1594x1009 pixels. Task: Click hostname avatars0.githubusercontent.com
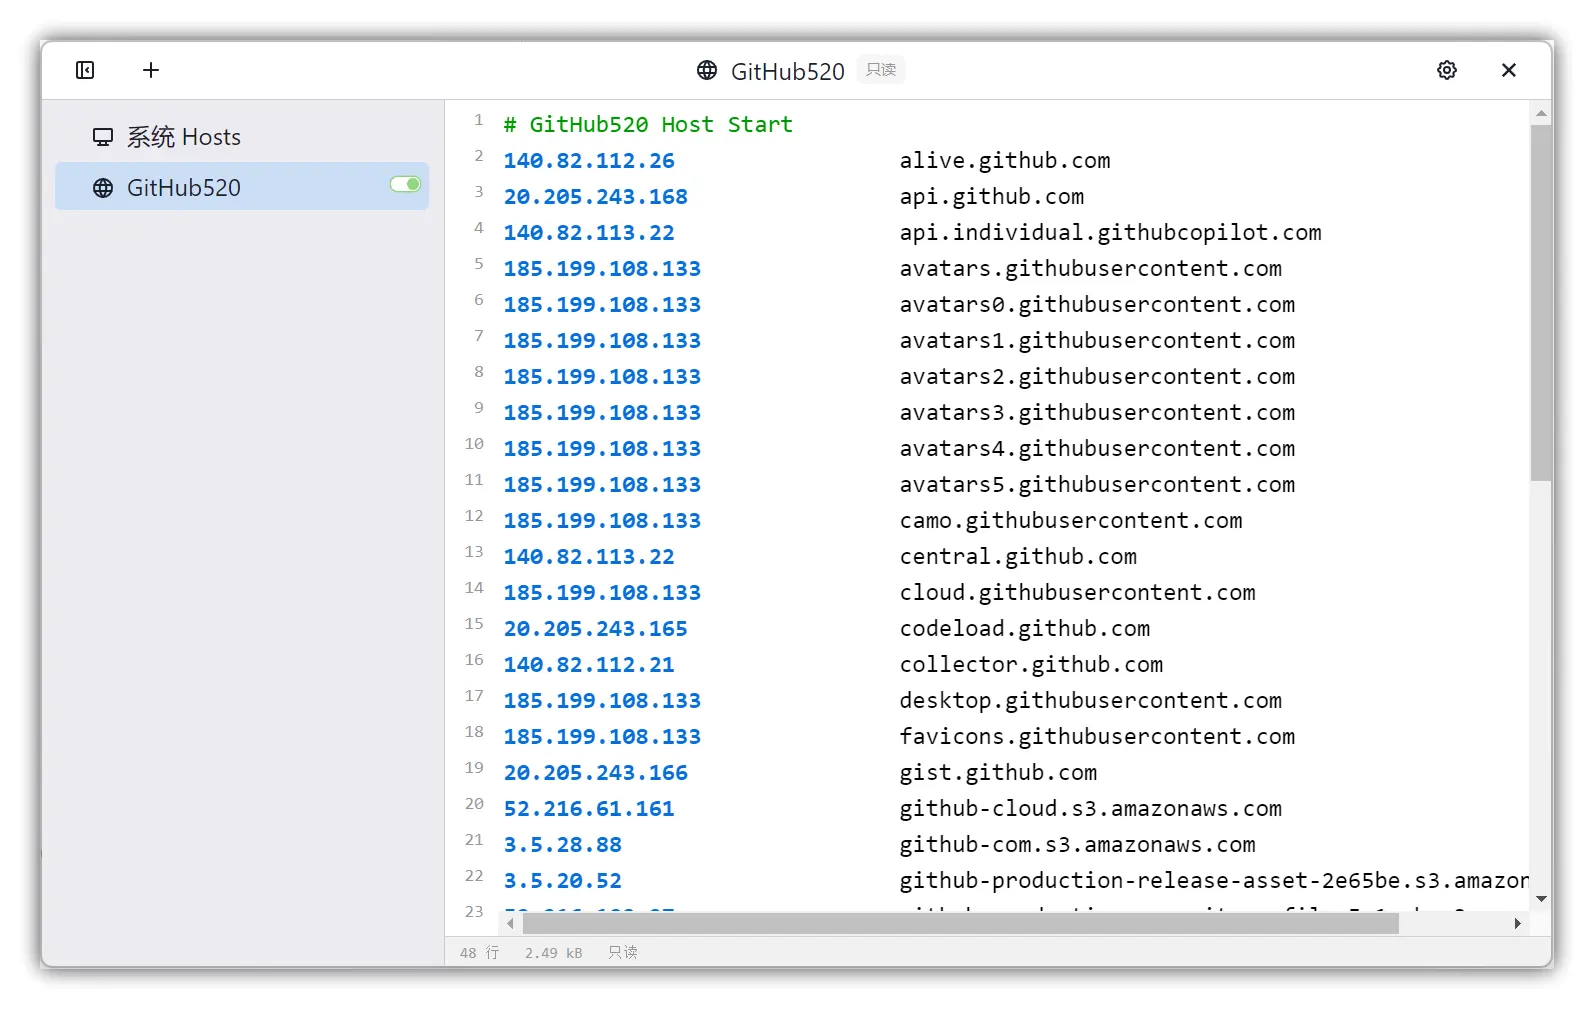pyautogui.click(x=1097, y=304)
